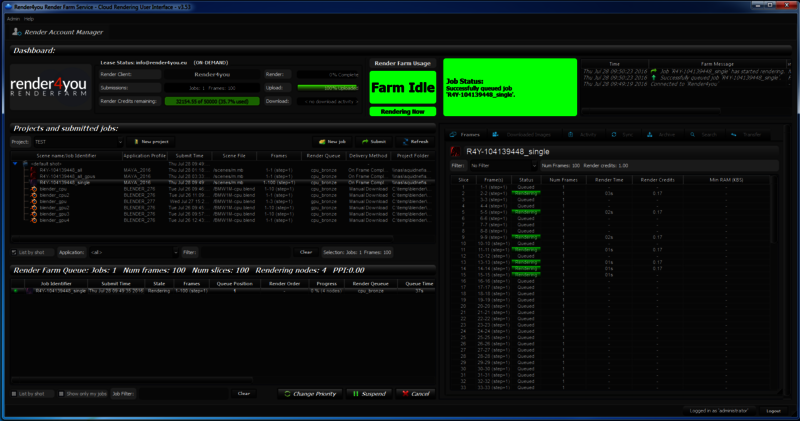The width and height of the screenshot is (800, 421).
Task: Select the R4Y-104139448_single job row
Action: (x=60, y=182)
